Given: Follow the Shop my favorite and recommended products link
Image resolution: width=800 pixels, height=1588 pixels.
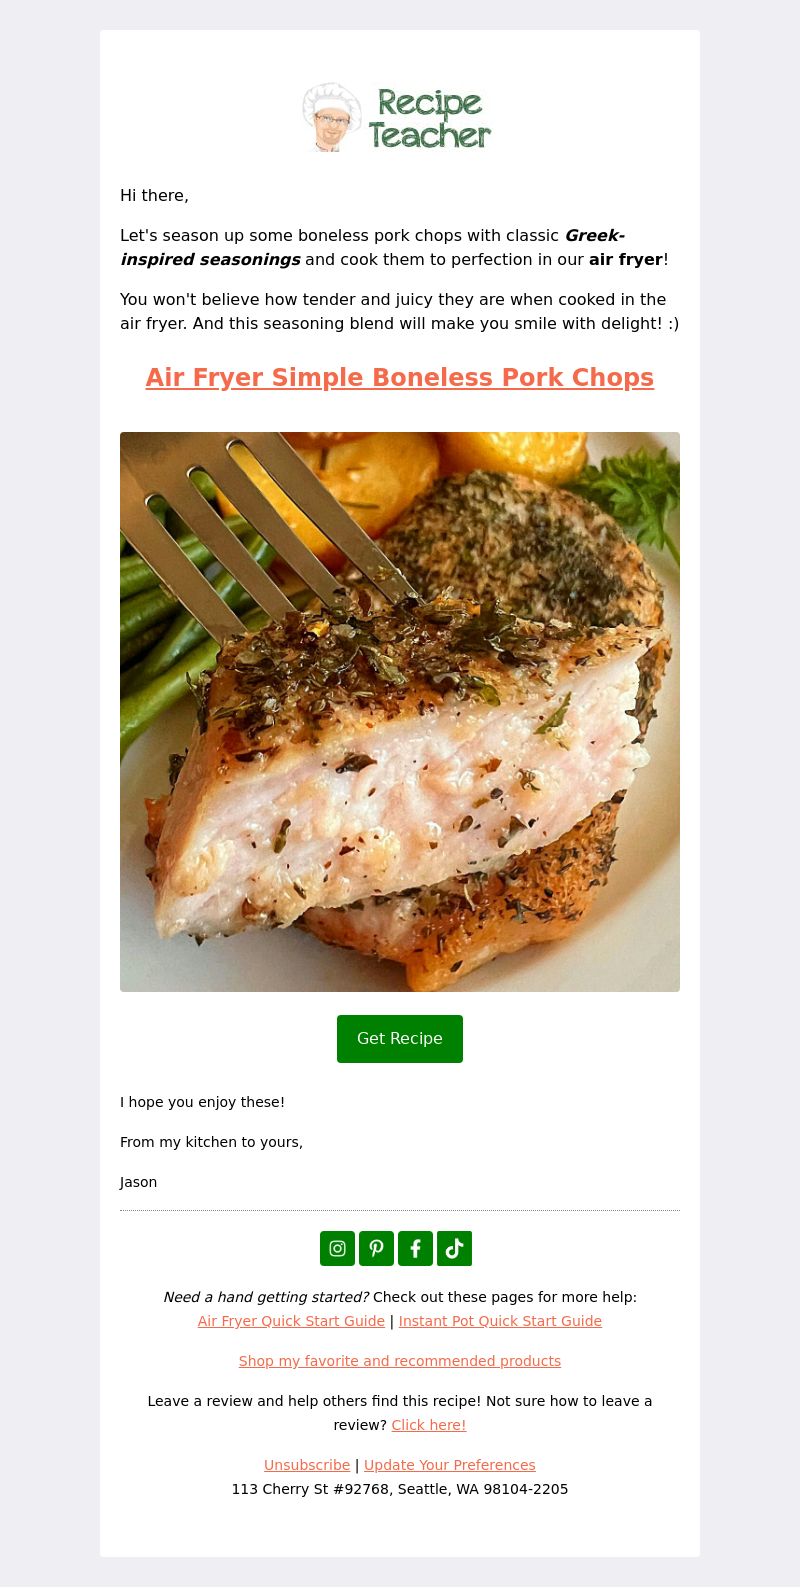Looking at the screenshot, I should click(400, 1361).
